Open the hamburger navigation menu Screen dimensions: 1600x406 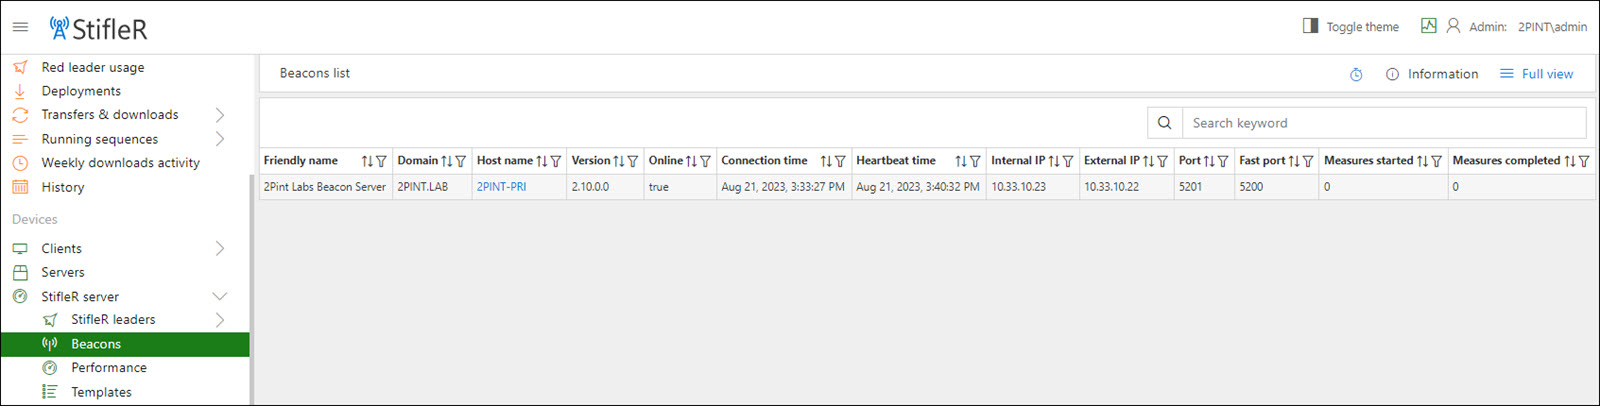pyautogui.click(x=20, y=27)
